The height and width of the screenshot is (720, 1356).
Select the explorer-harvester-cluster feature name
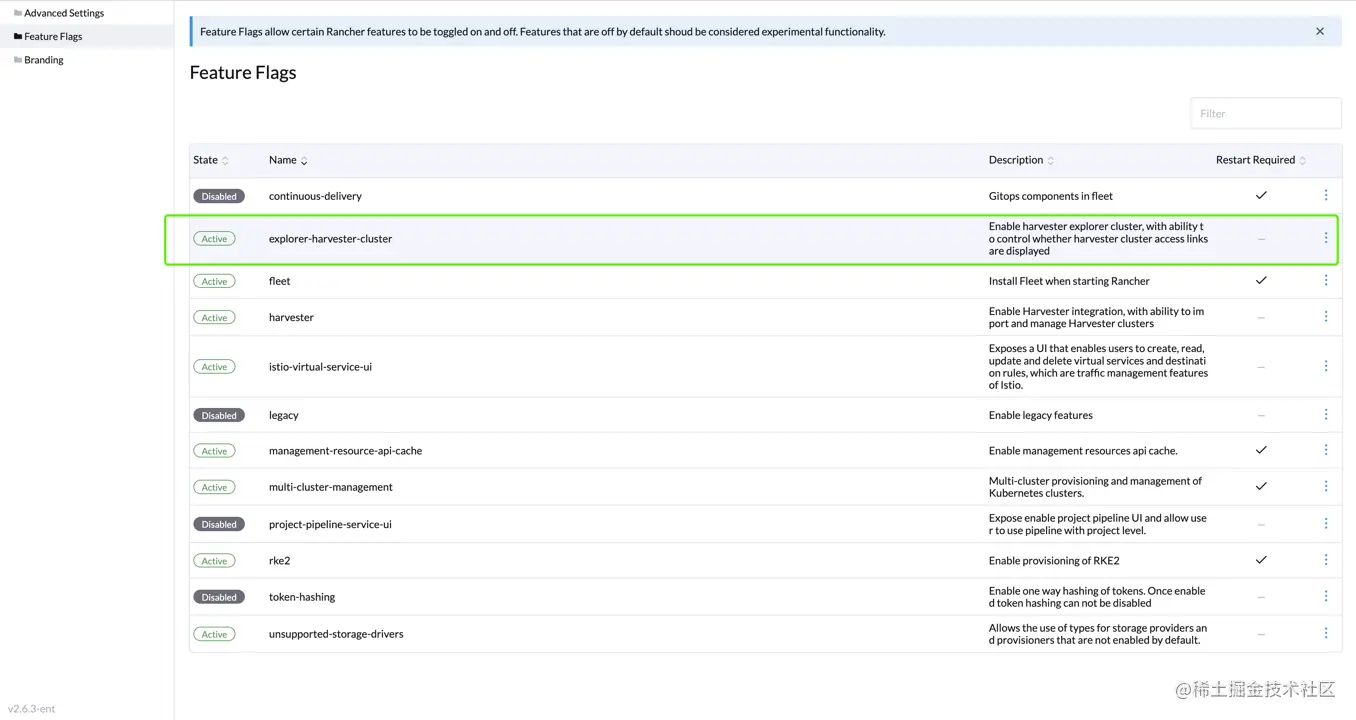[x=330, y=239]
